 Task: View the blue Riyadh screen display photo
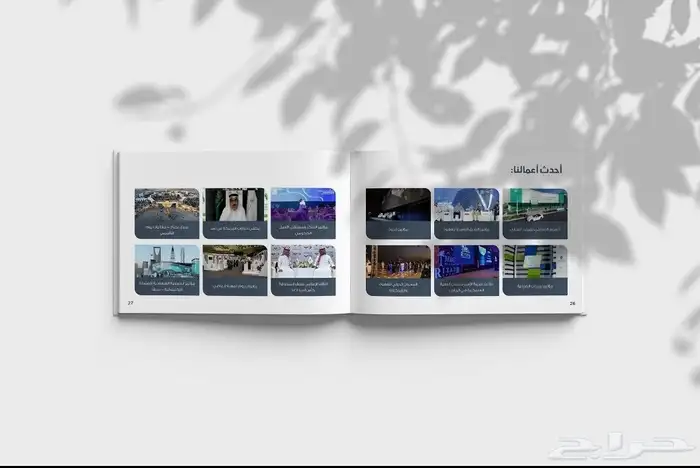click(466, 260)
